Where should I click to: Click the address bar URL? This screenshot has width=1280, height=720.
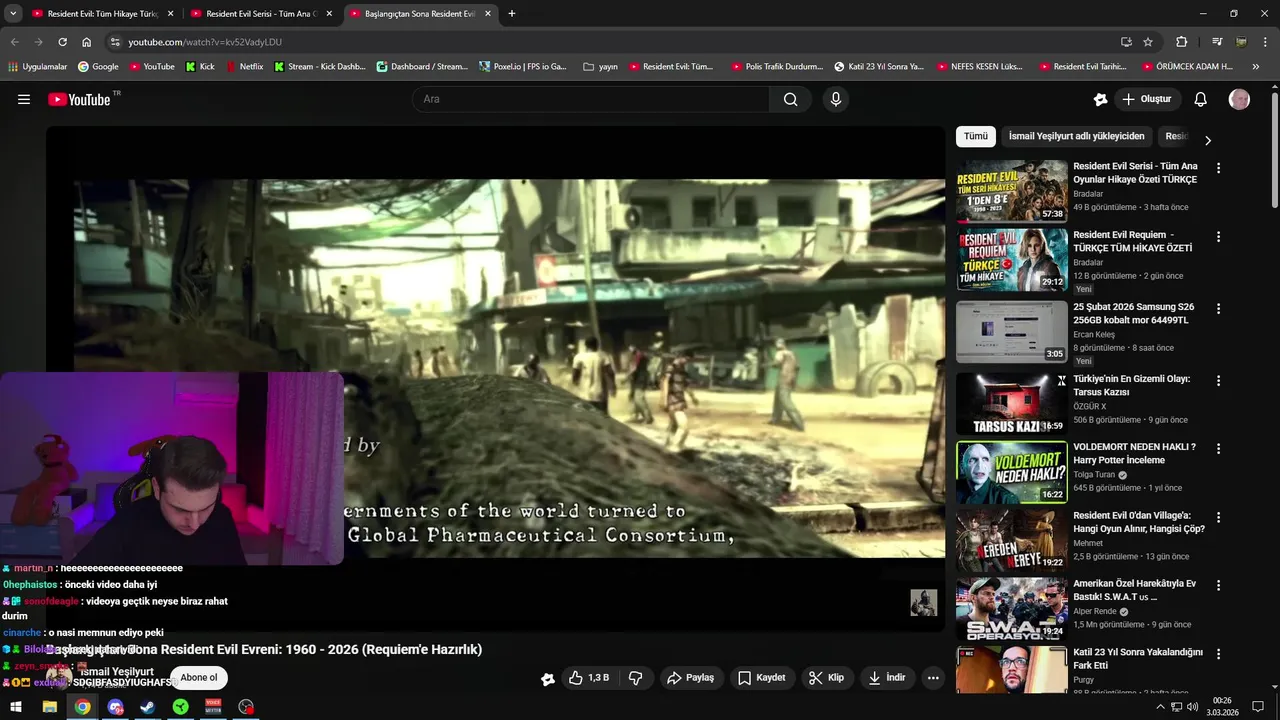coord(205,42)
